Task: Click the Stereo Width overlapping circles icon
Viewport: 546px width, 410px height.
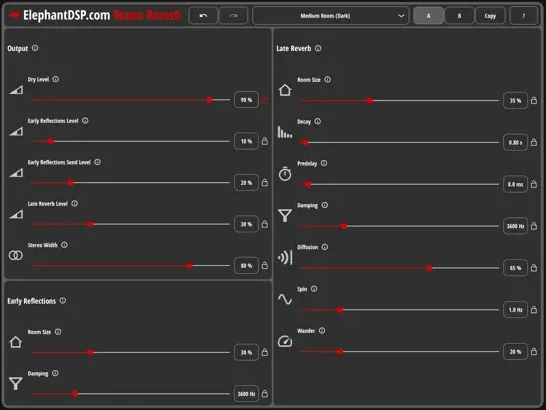Action: (x=16, y=255)
